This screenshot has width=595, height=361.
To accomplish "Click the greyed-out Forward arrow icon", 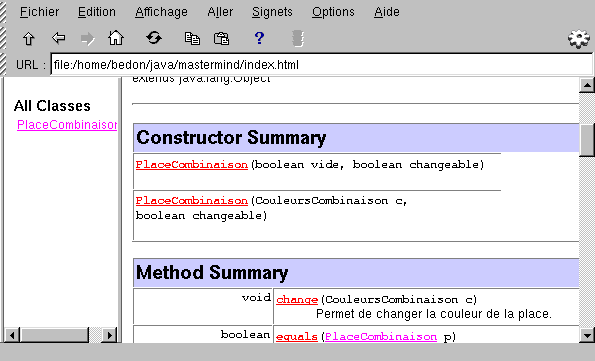I will pos(88,39).
